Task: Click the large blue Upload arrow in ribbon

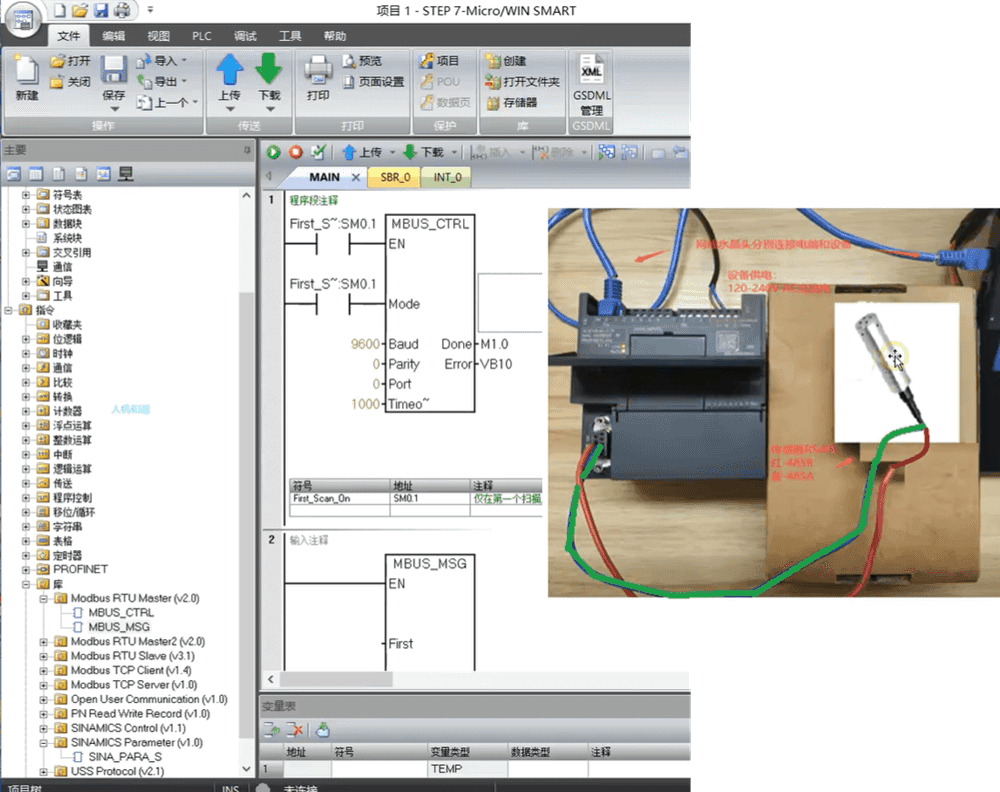Action: [230, 71]
